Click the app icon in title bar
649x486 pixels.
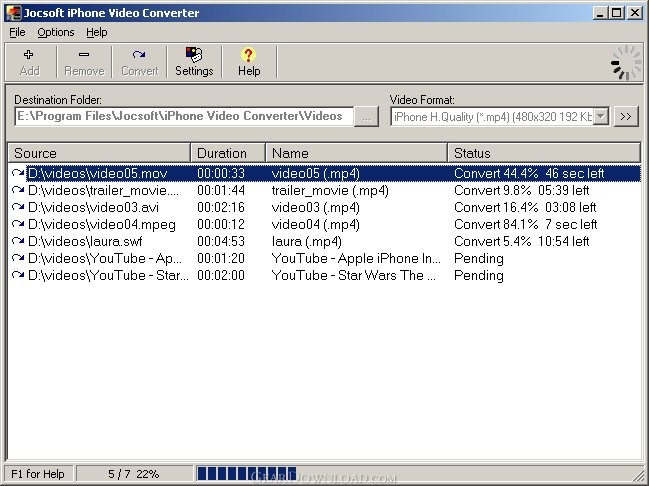click(13, 13)
